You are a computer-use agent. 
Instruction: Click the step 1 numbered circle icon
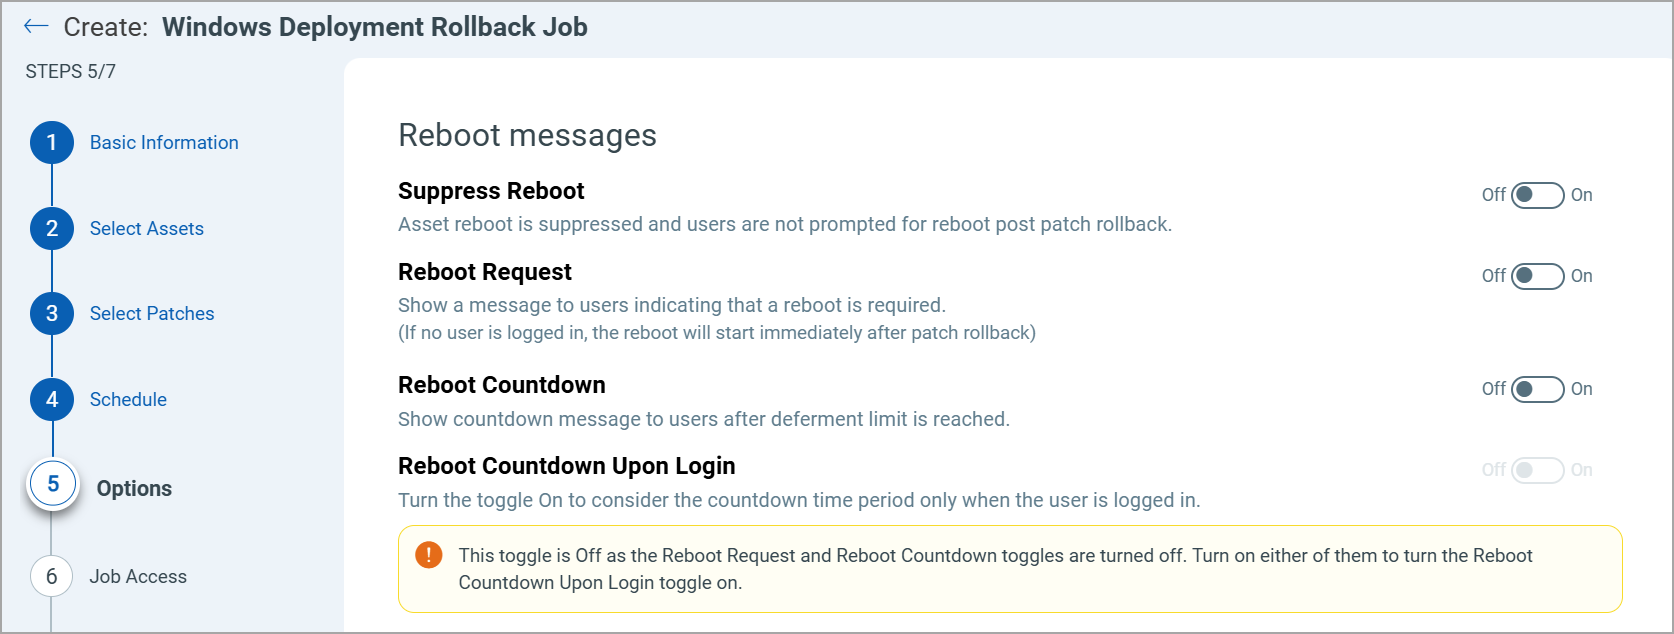click(51, 142)
